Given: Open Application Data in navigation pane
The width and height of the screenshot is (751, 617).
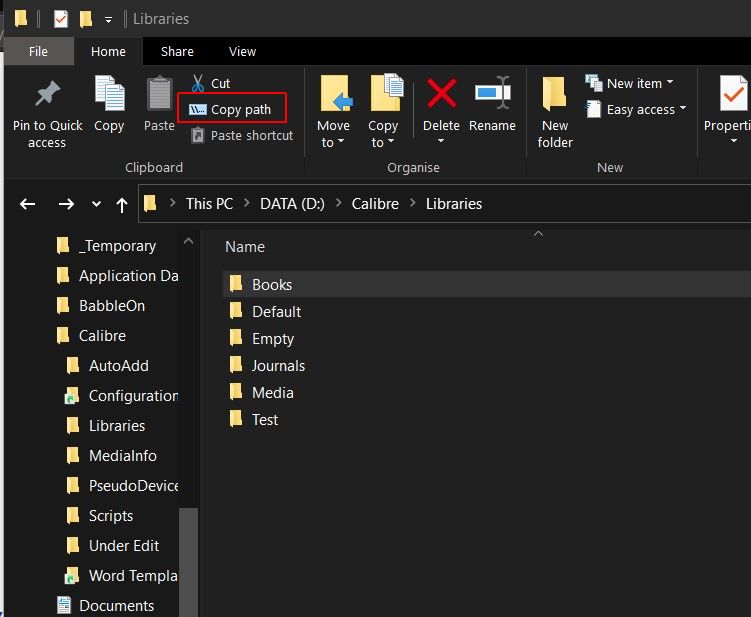Looking at the screenshot, I should (117, 276).
